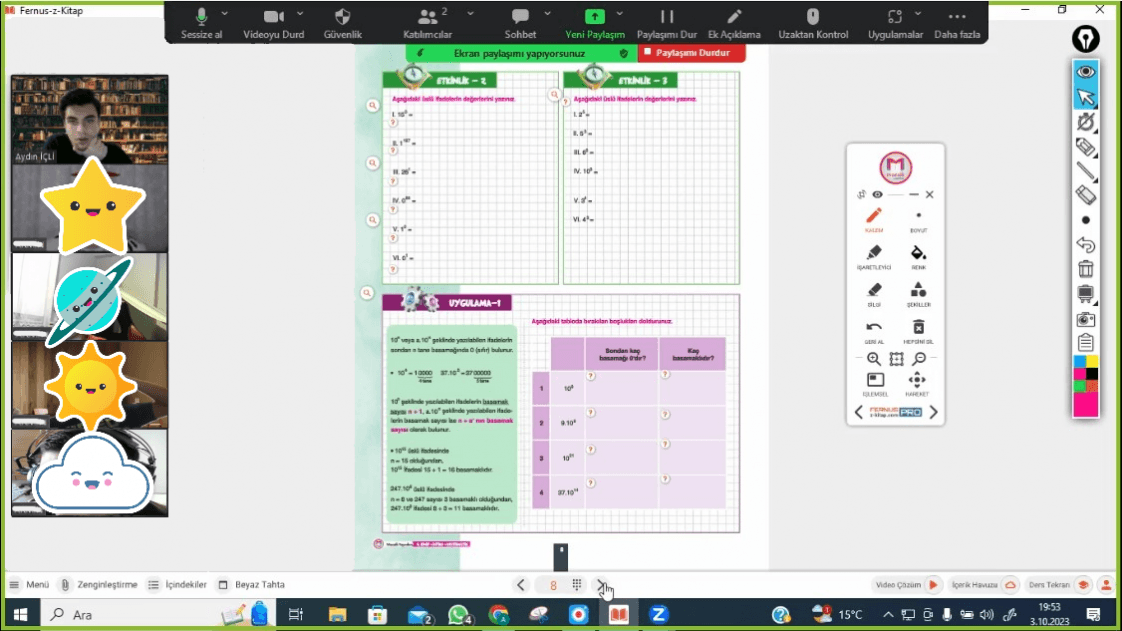Zoom out with magnifier minus

coord(919,358)
